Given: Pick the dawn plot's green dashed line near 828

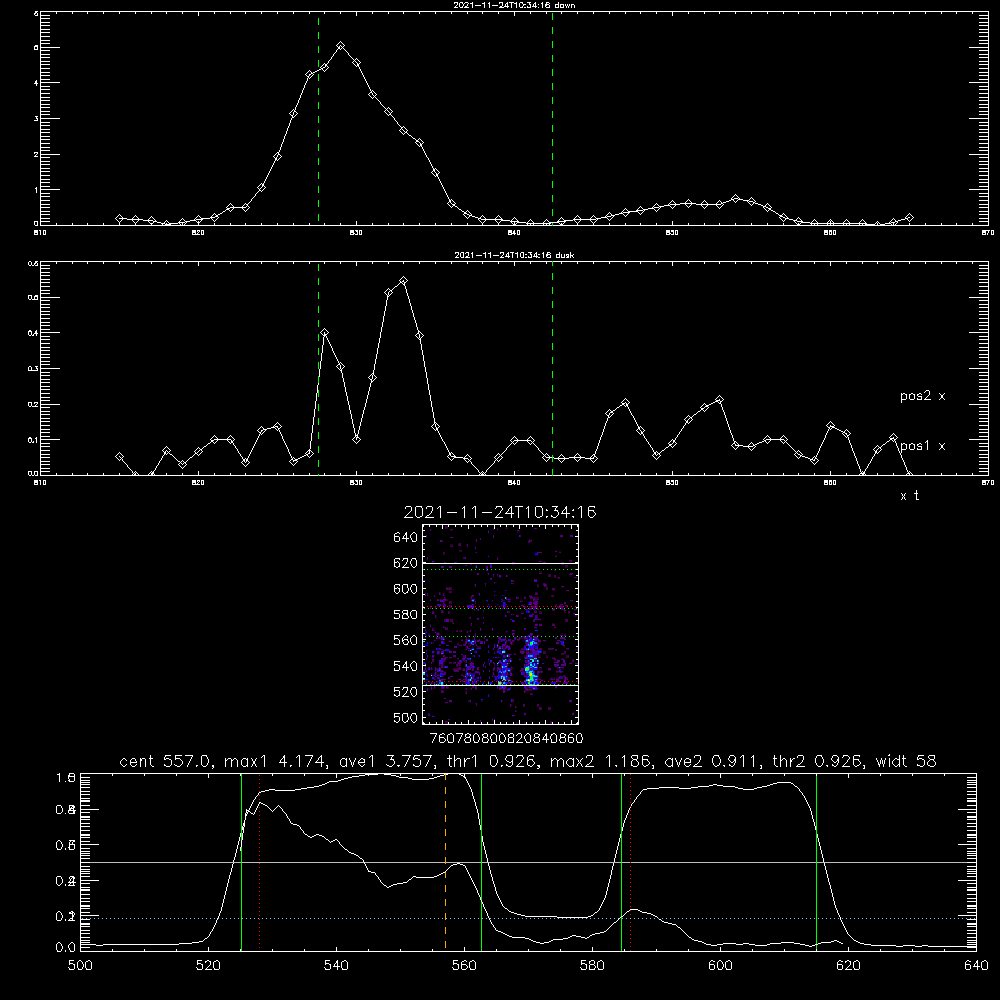Looking at the screenshot, I should click(318, 118).
